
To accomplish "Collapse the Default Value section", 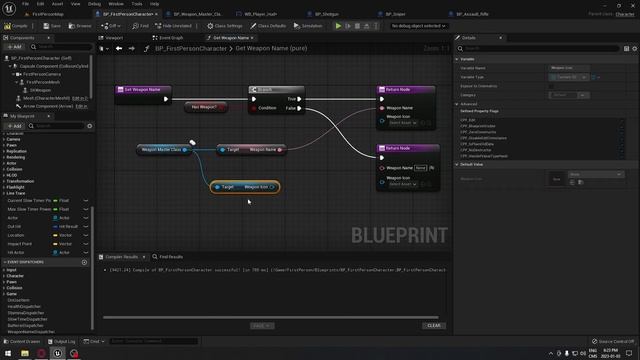I will [x=457, y=164].
